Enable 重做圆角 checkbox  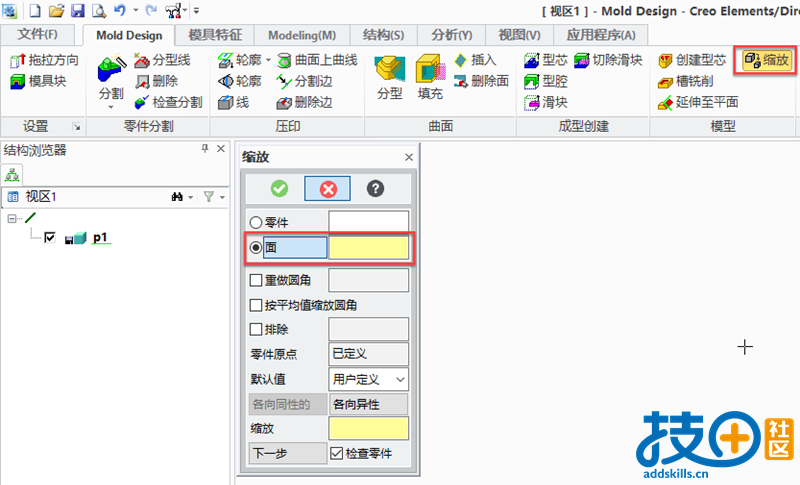click(256, 280)
